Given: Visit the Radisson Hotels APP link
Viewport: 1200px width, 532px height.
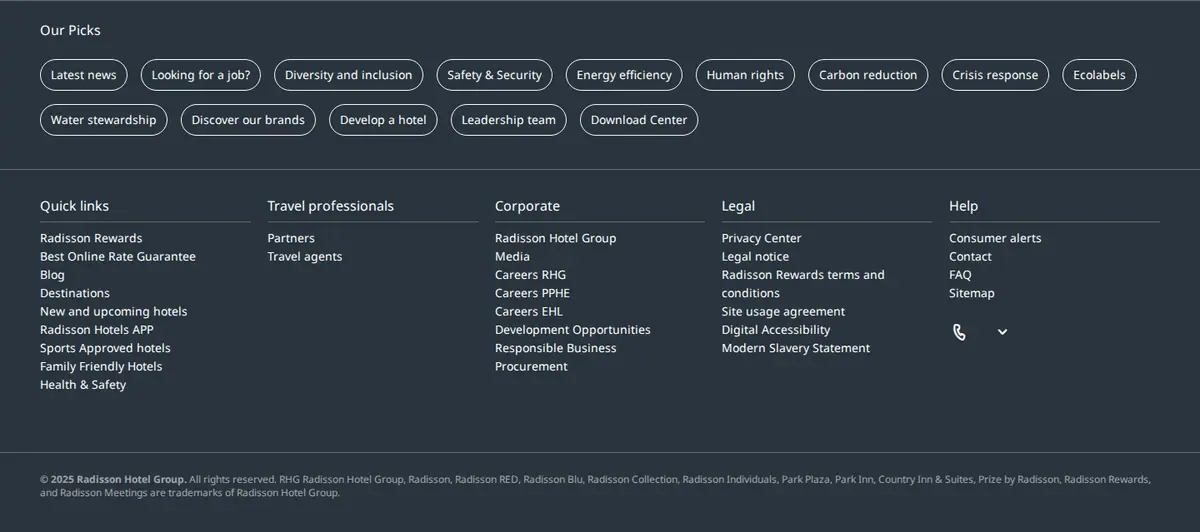Looking at the screenshot, I should coord(97,330).
